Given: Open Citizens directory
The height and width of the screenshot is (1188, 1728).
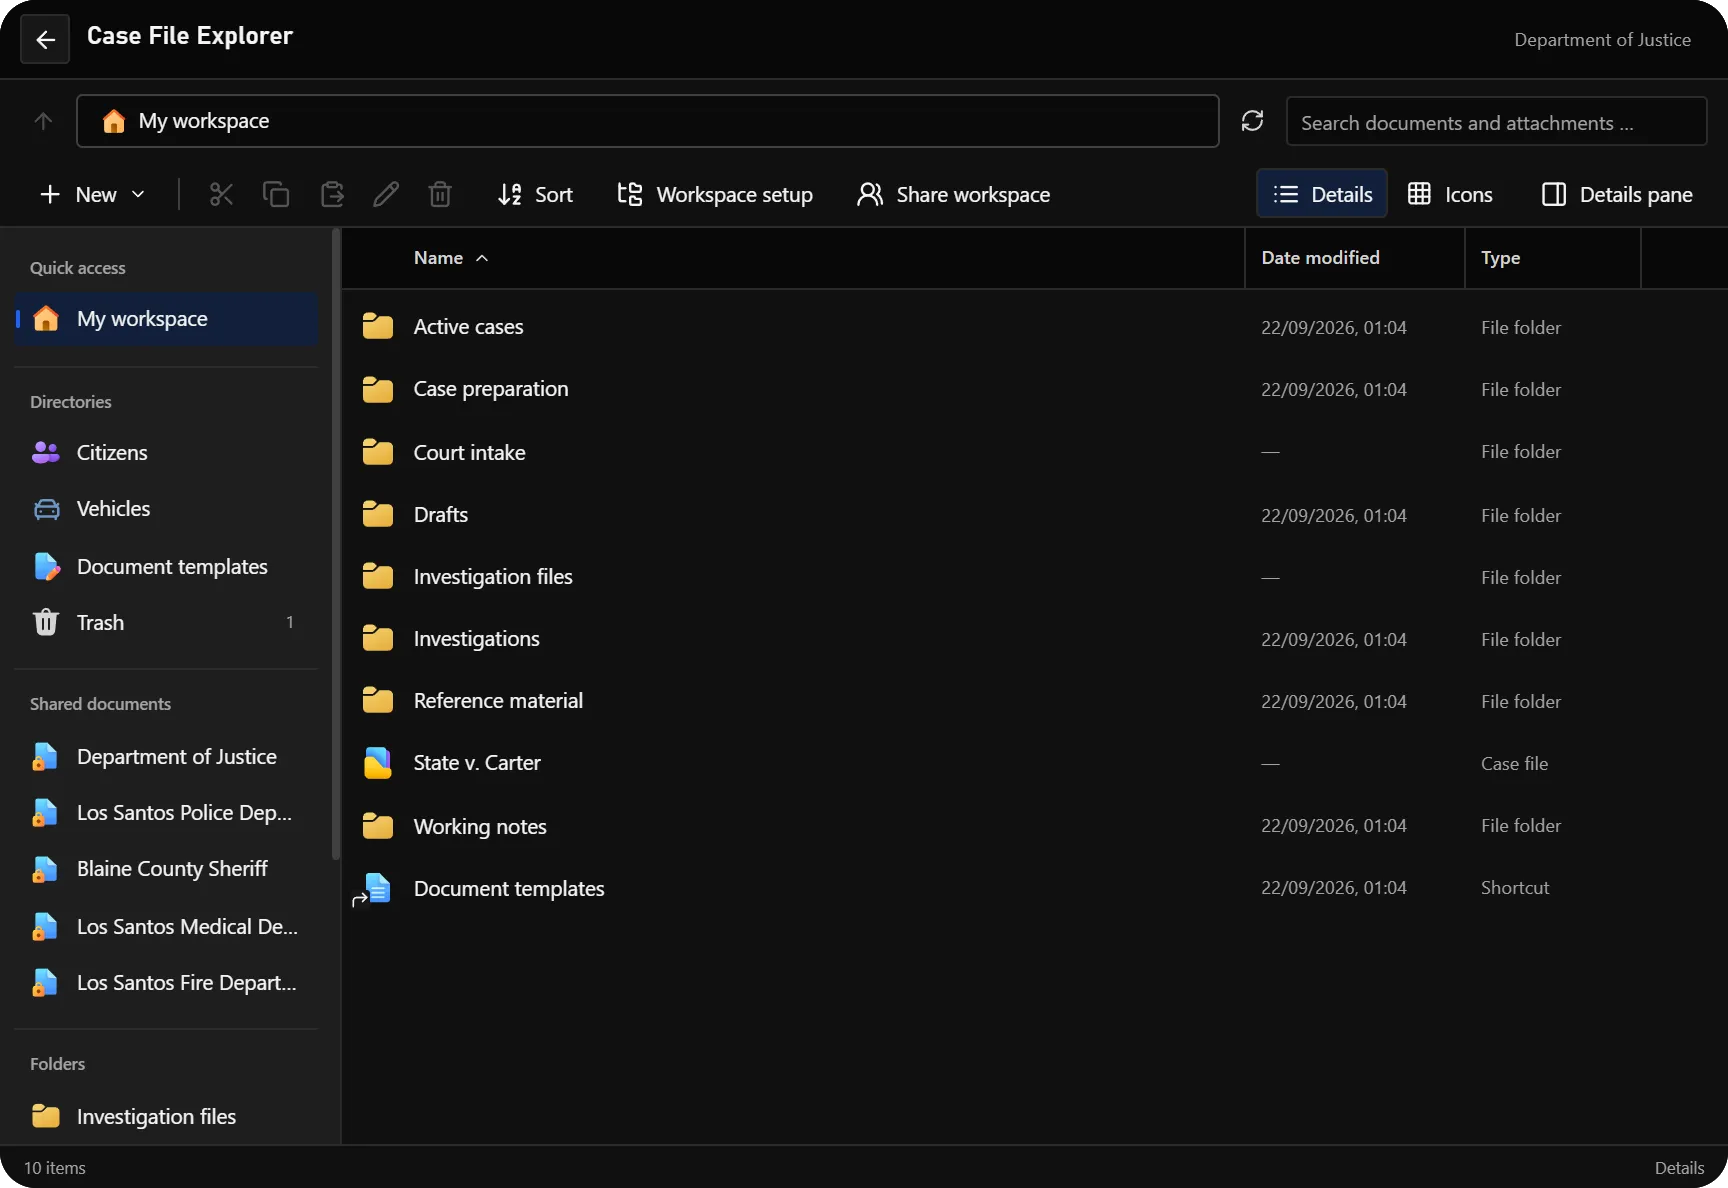Looking at the screenshot, I should click(x=166, y=453).
